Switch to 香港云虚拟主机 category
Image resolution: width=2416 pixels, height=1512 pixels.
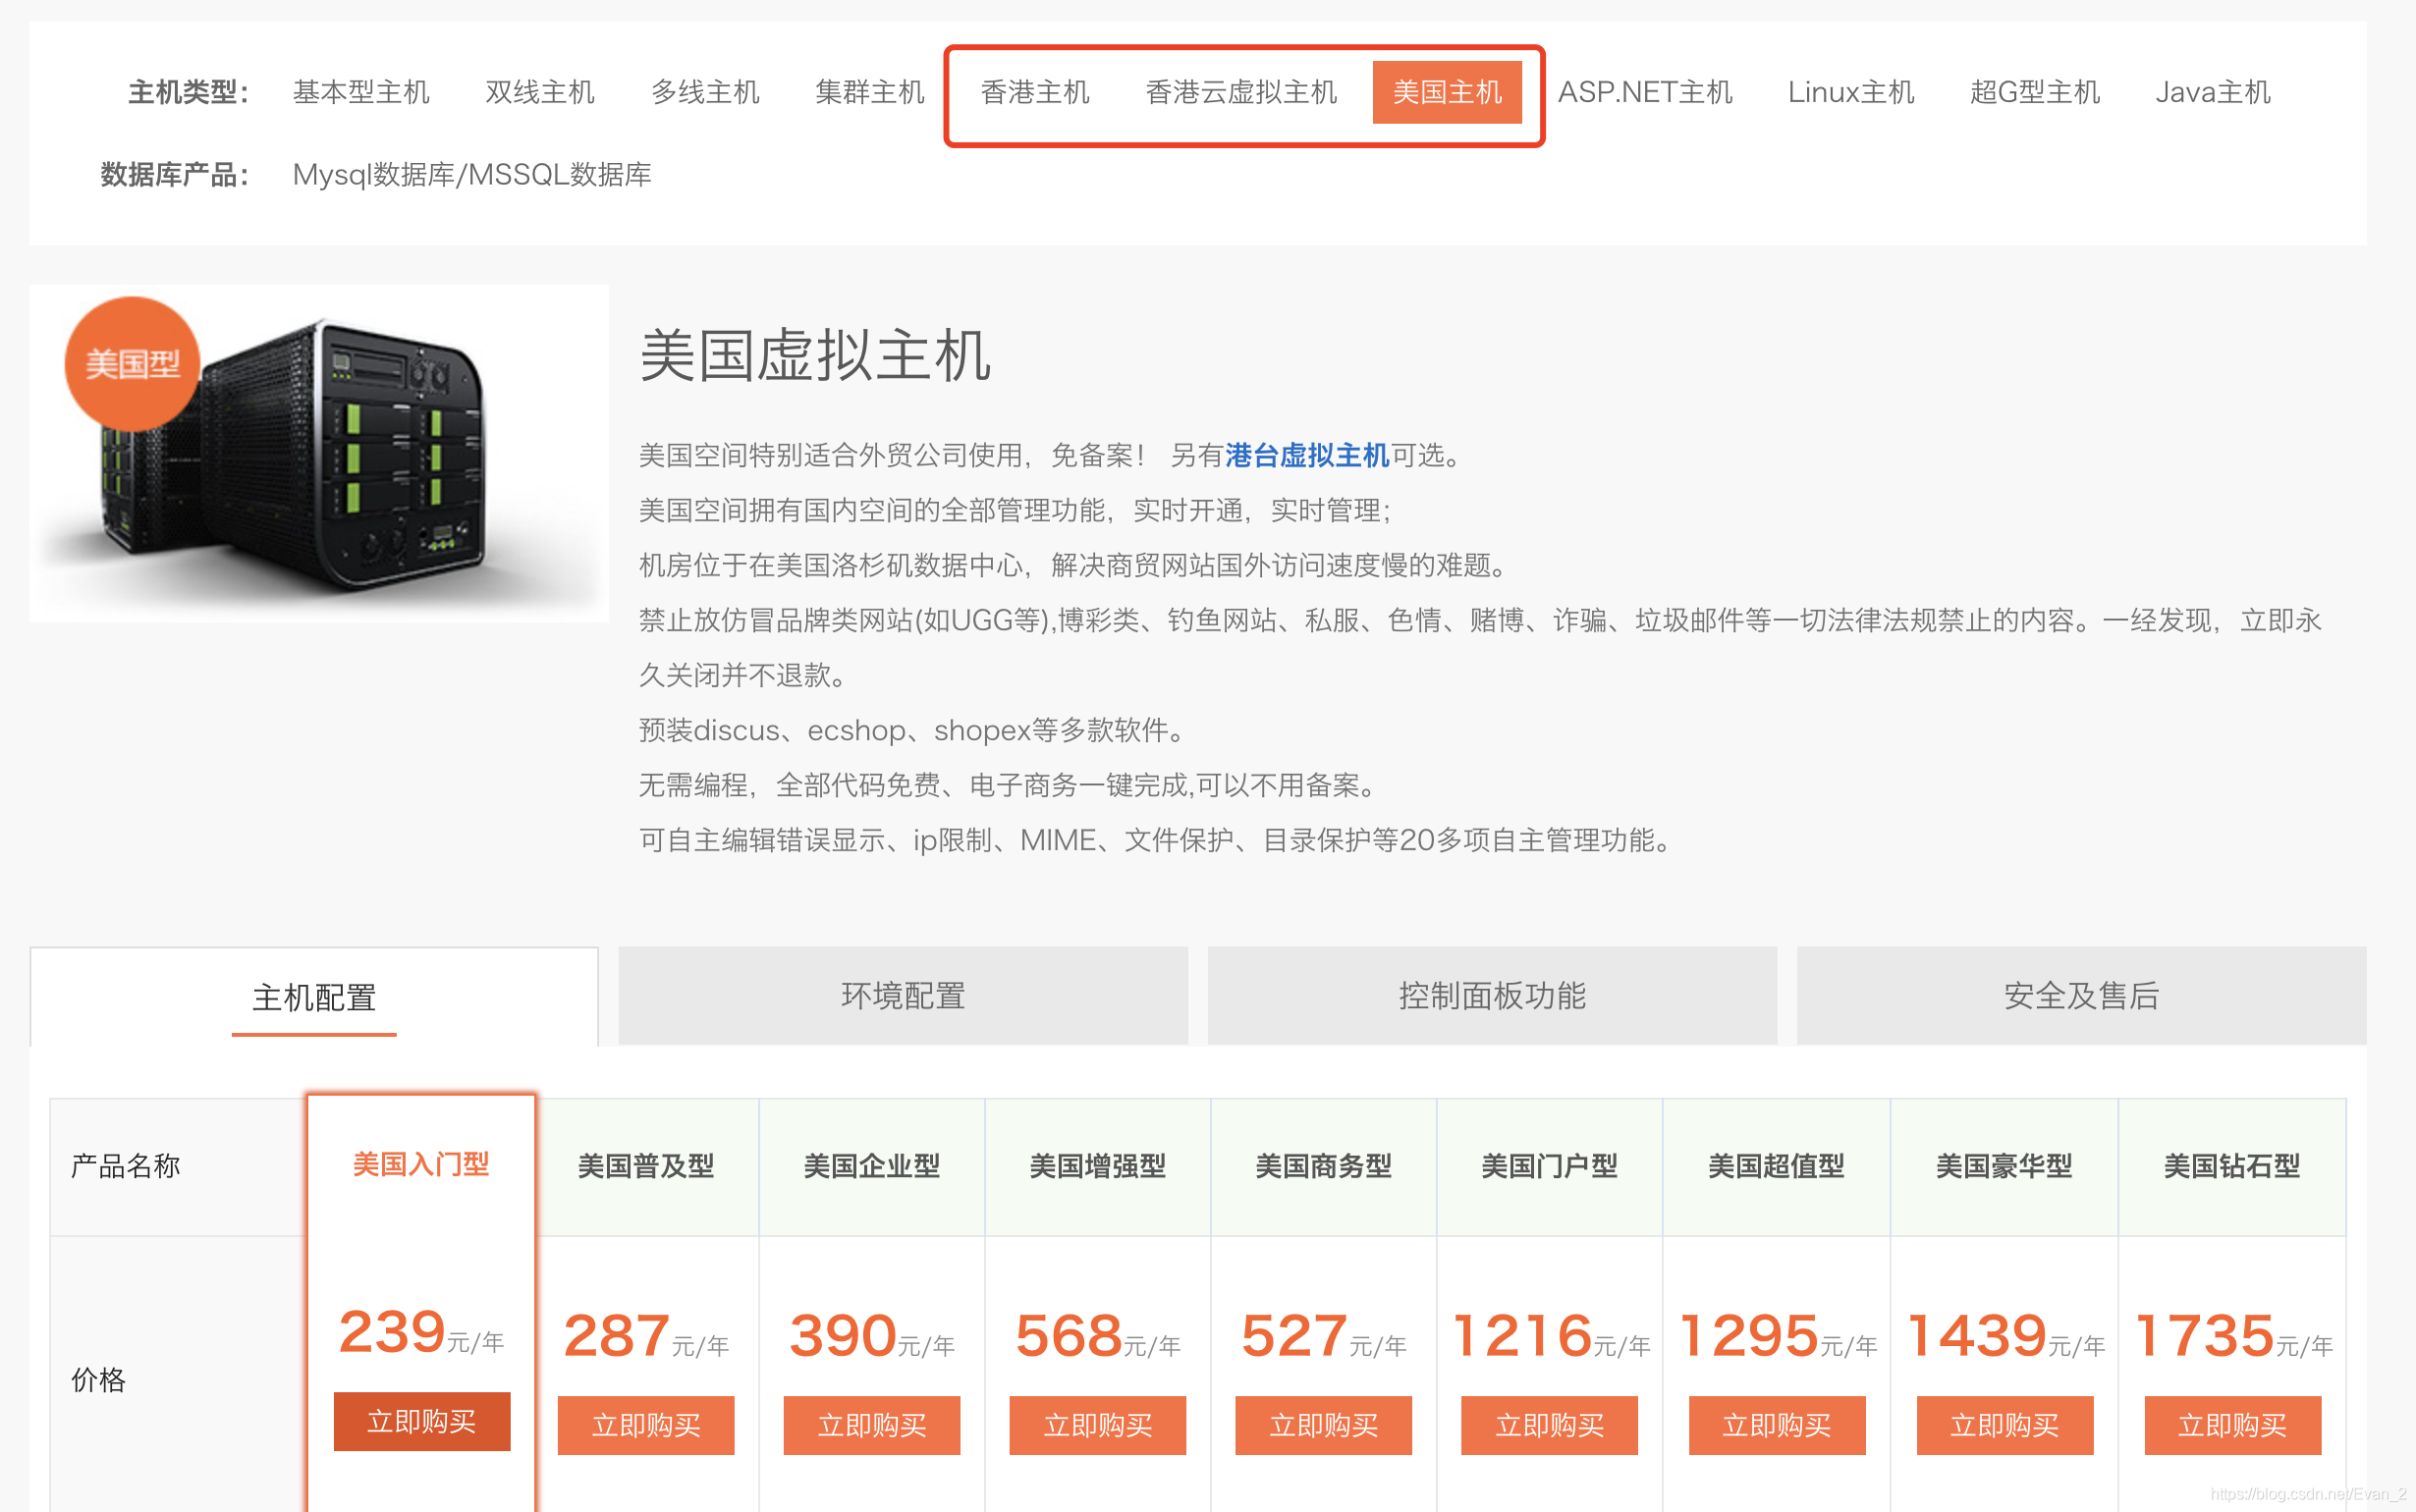coord(1241,92)
